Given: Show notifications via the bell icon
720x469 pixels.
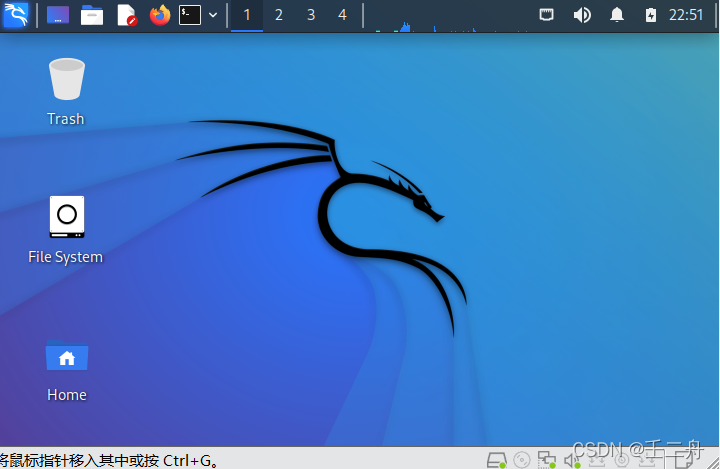Looking at the screenshot, I should click(617, 15).
